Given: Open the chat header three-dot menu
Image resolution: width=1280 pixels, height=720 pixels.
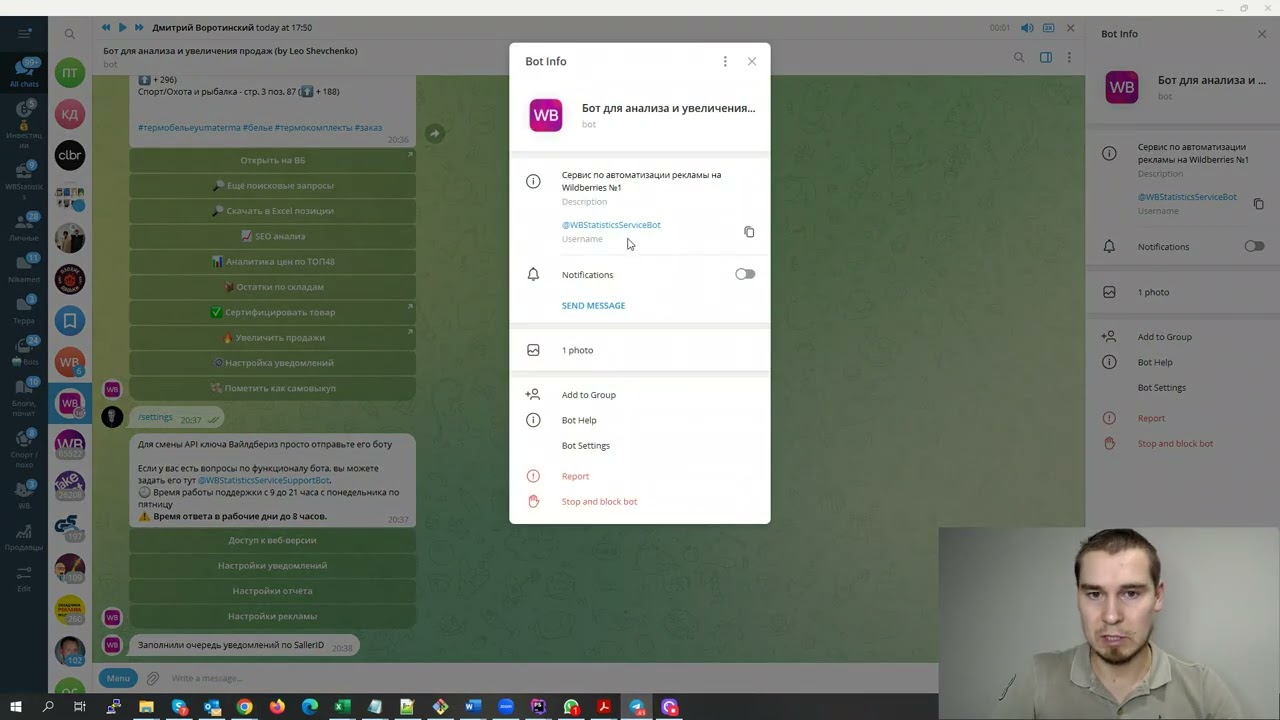Looking at the screenshot, I should (1069, 57).
